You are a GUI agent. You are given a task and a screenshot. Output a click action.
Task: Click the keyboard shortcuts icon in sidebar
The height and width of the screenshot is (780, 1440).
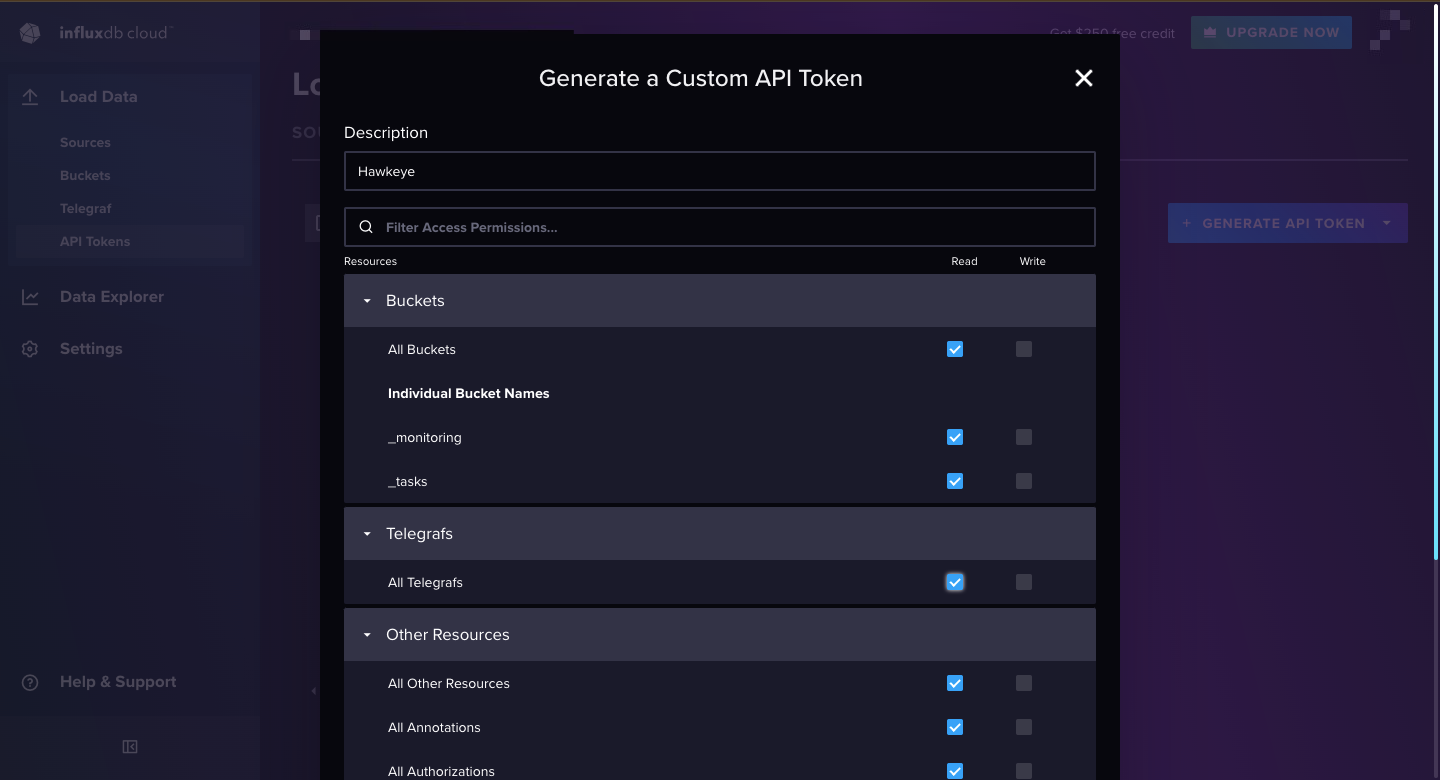click(x=130, y=746)
